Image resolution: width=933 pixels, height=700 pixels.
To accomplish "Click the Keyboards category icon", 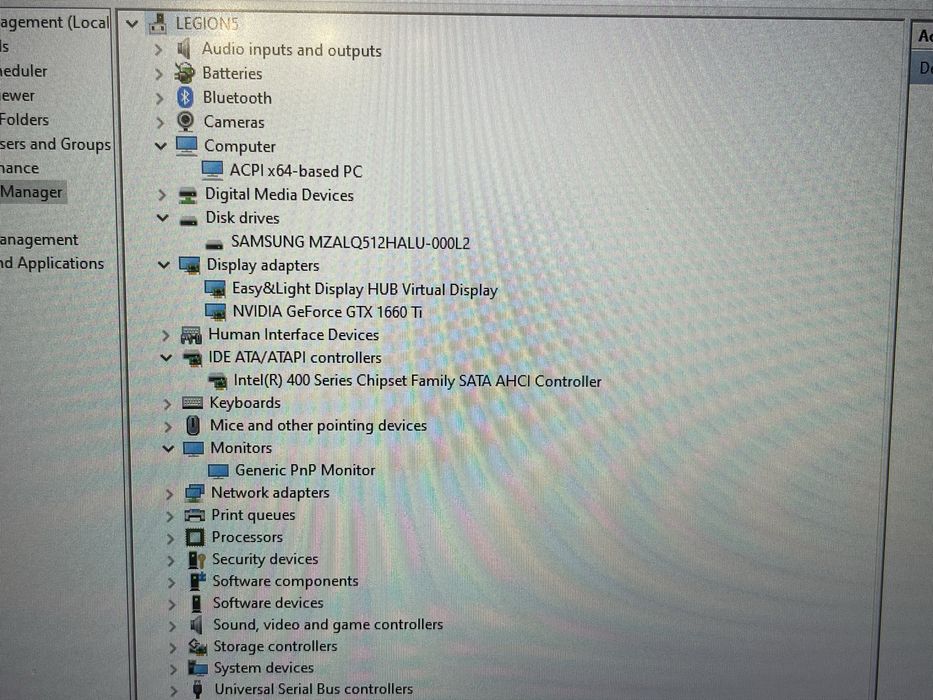I will [193, 403].
